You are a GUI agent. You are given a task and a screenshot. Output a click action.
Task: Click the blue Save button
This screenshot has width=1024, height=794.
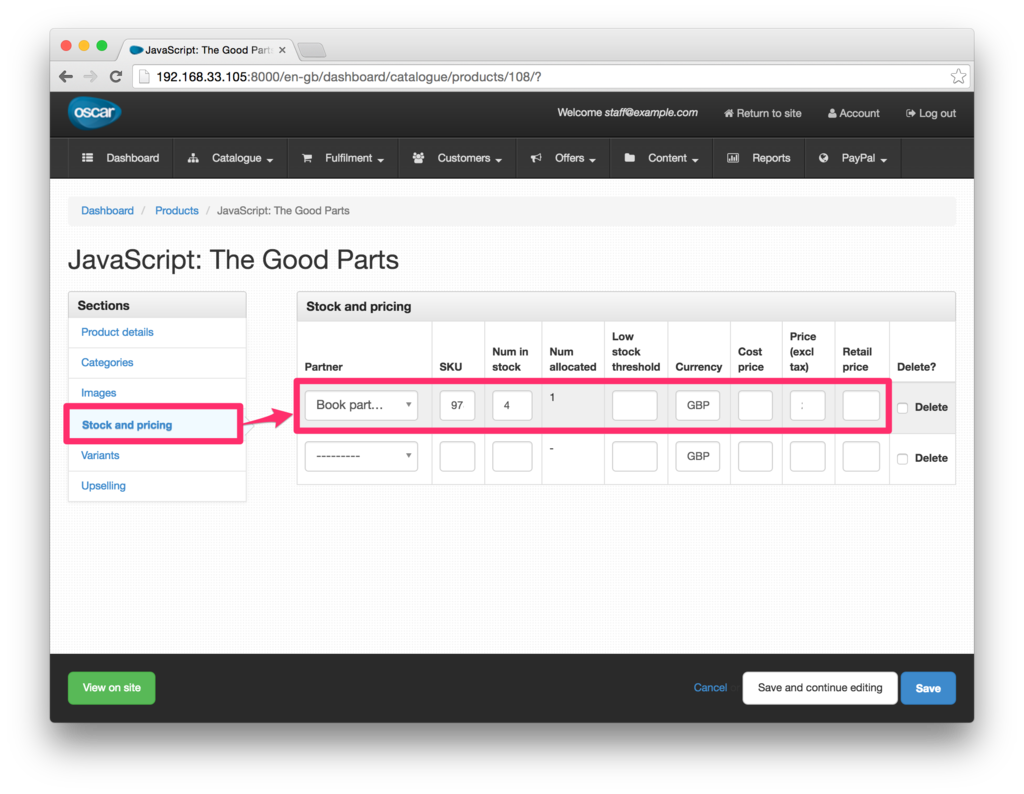pyautogui.click(x=928, y=688)
